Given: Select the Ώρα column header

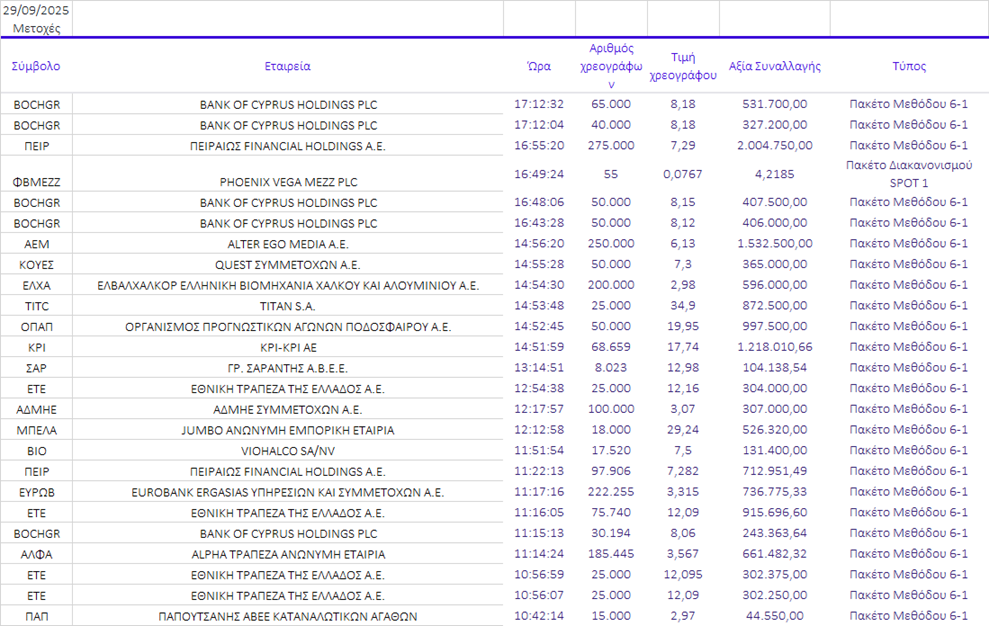Looking at the screenshot, I should [539, 66].
